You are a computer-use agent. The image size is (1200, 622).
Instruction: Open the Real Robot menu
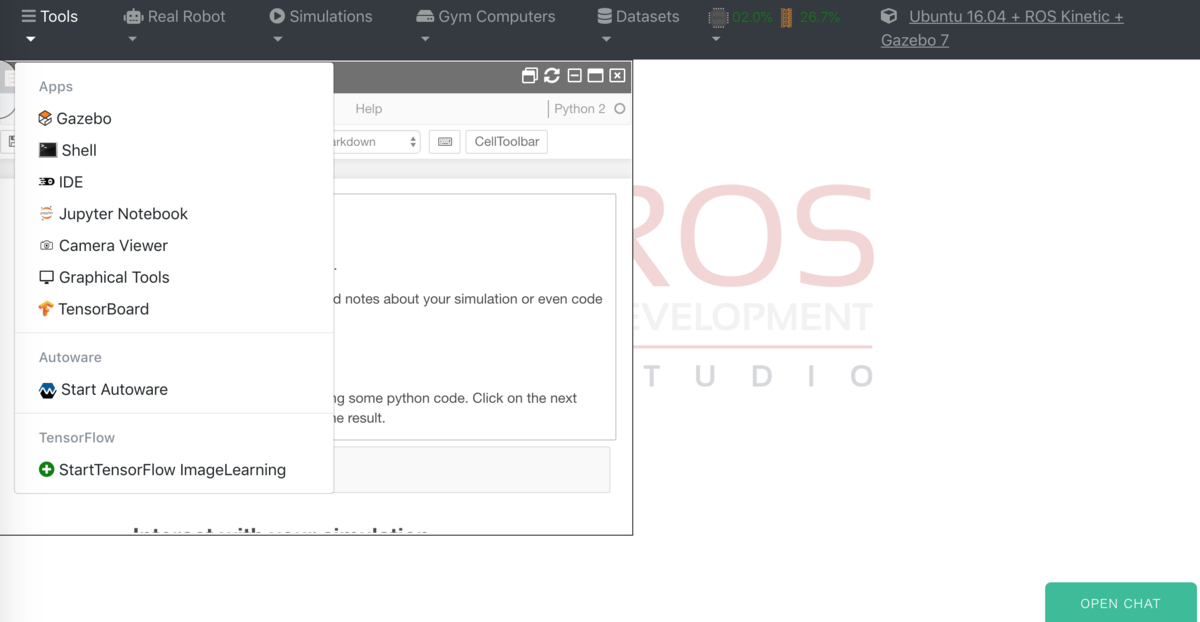(x=175, y=16)
